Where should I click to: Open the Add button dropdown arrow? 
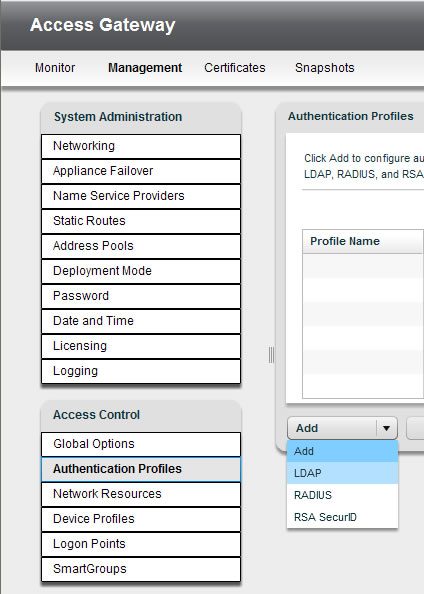(x=386, y=428)
